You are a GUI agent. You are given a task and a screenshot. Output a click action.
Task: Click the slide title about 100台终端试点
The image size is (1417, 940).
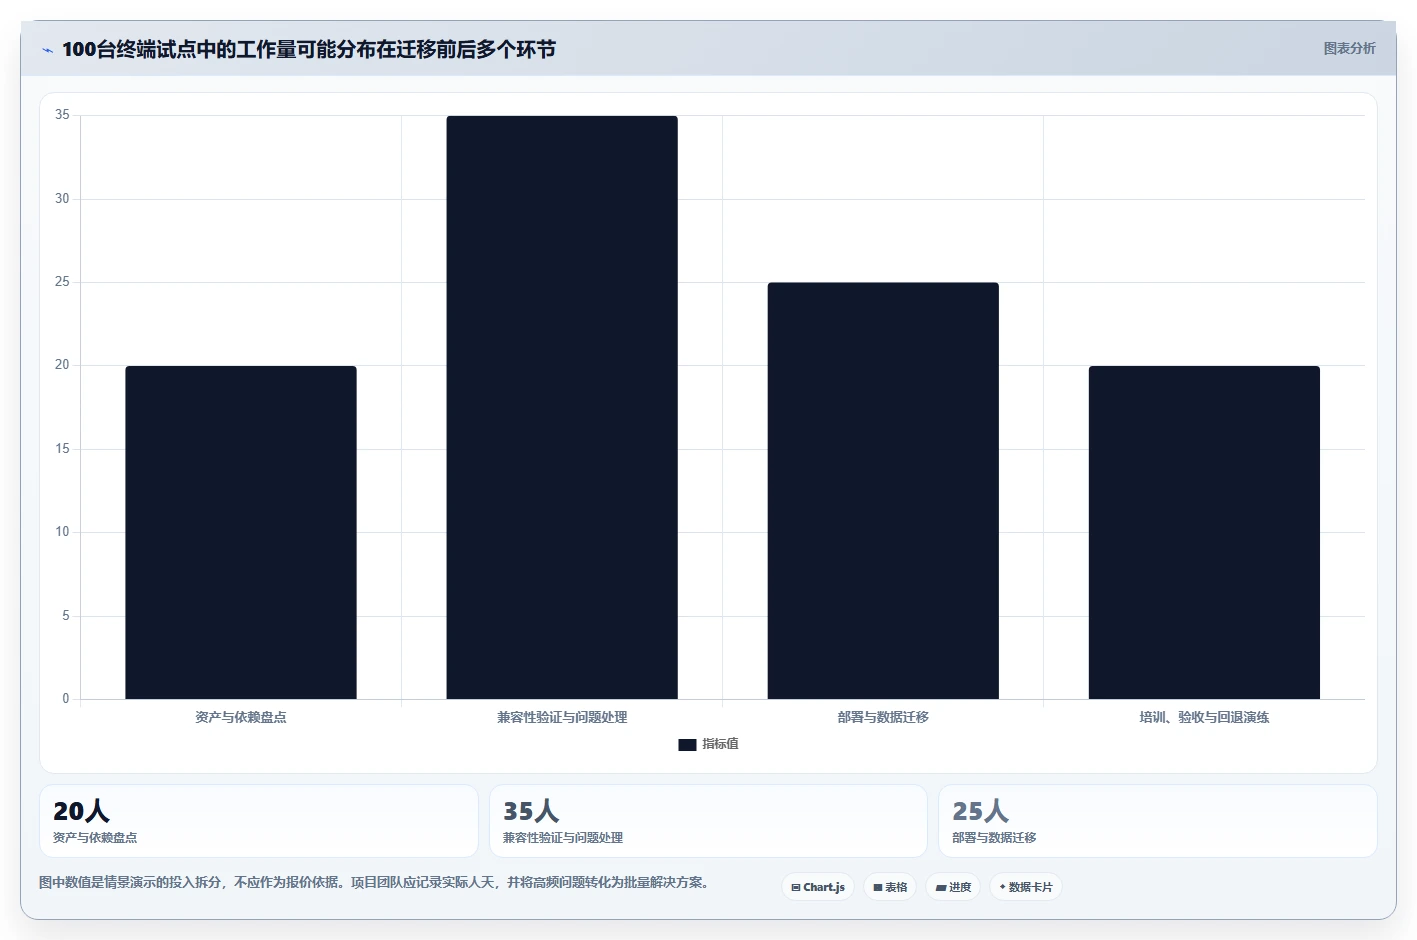click(309, 50)
